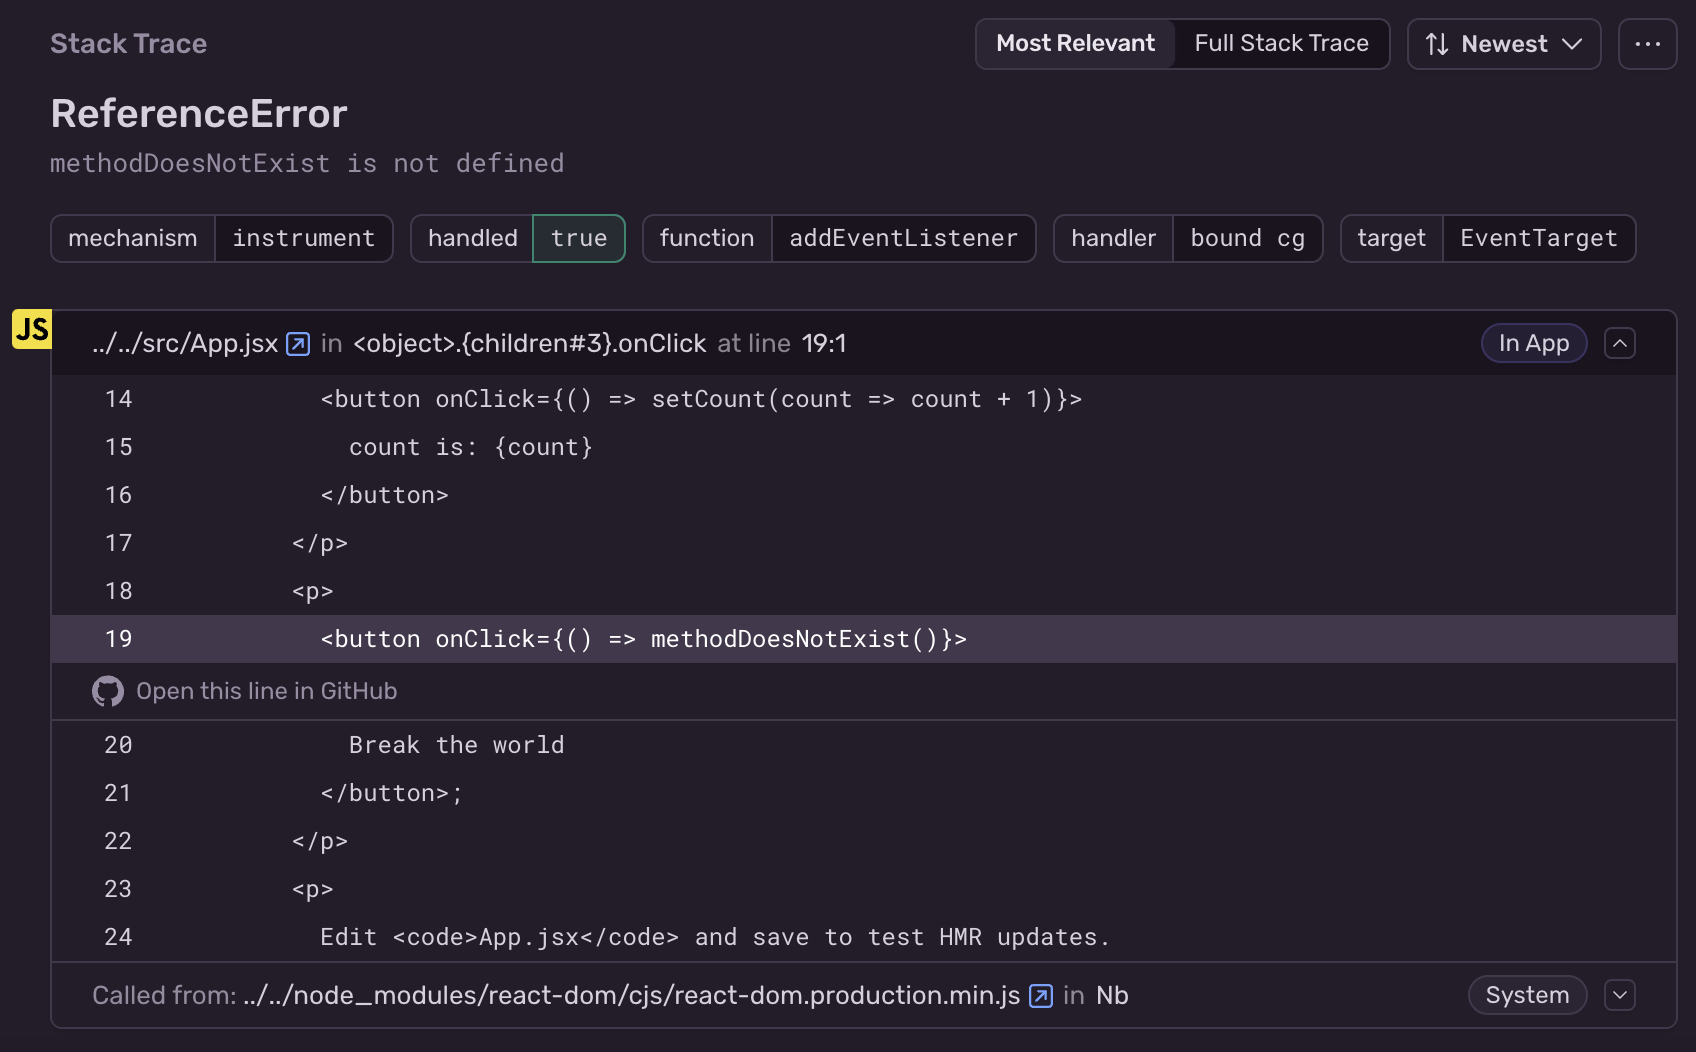Click the addEventListener function tag

pos(903,238)
